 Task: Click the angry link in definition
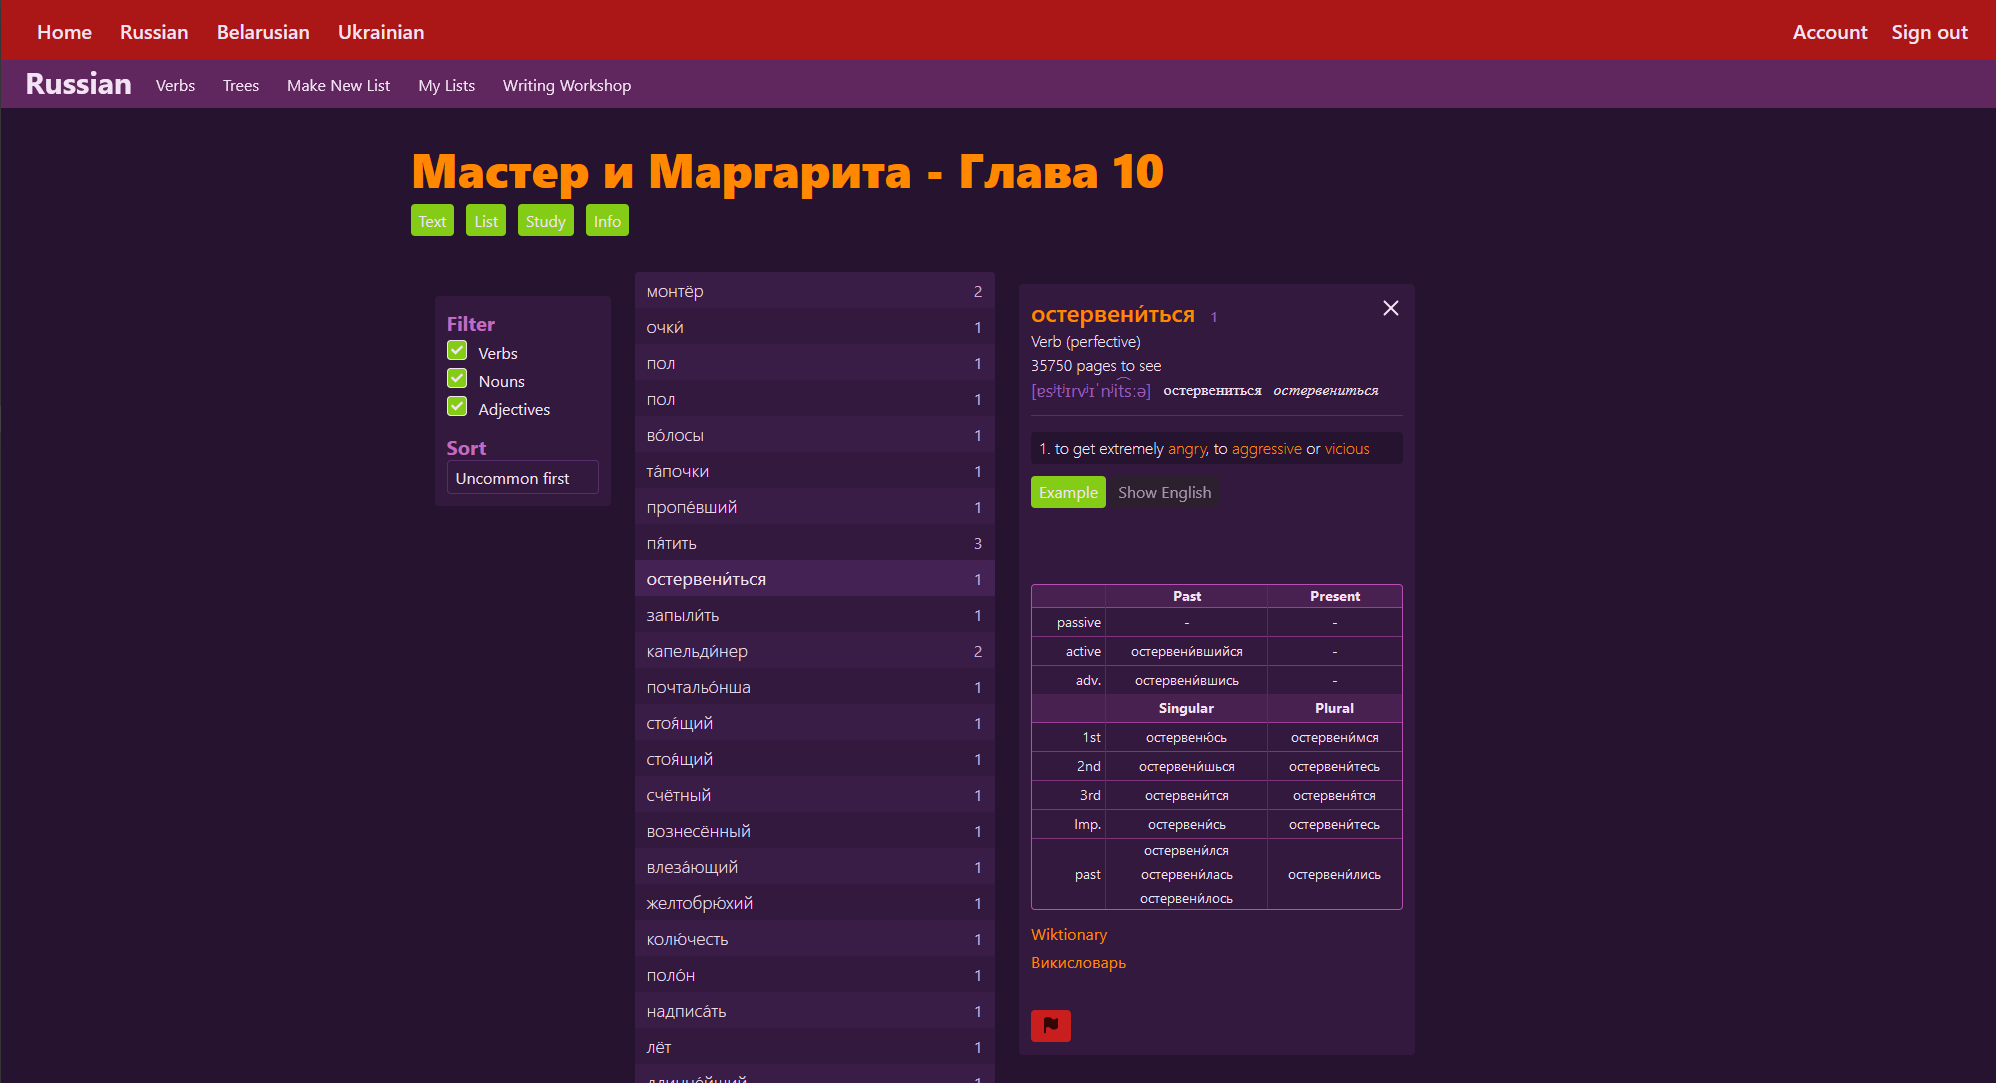click(1186, 449)
